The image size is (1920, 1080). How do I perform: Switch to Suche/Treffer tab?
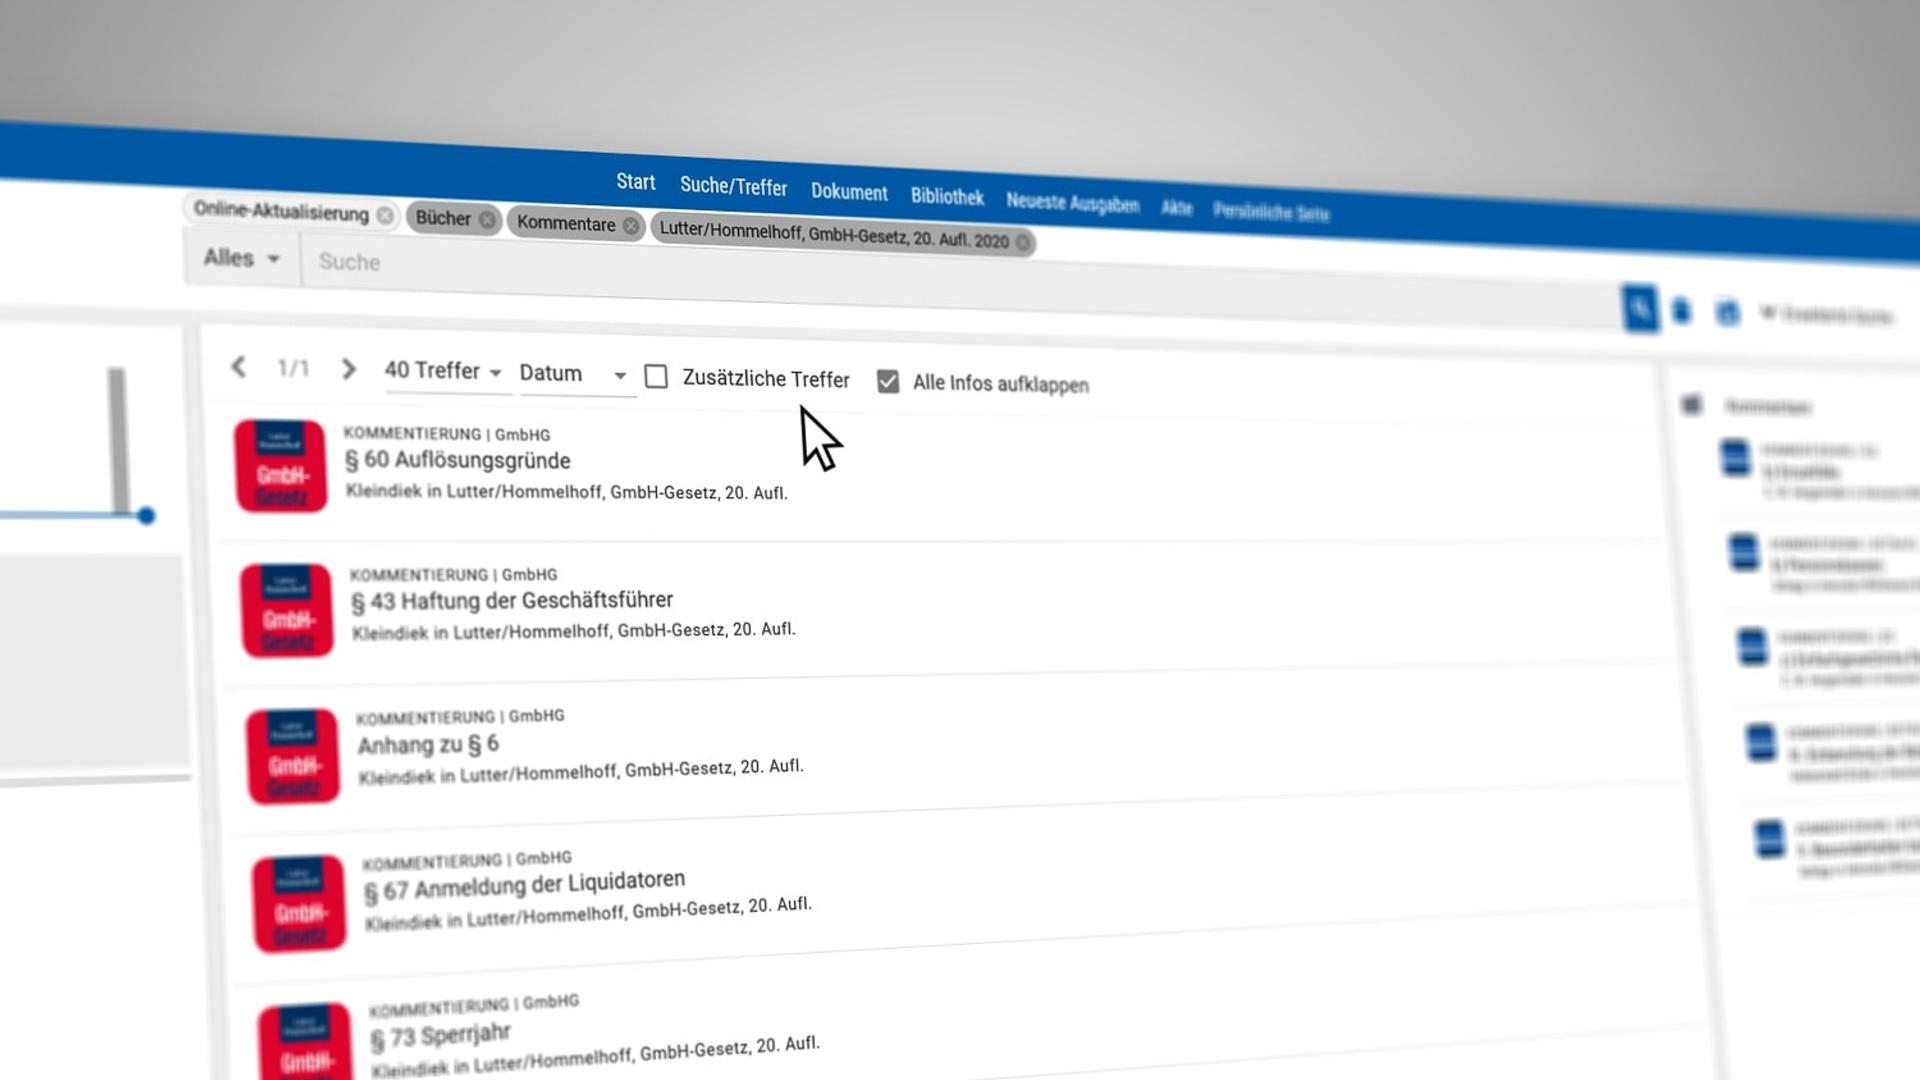[x=733, y=186]
